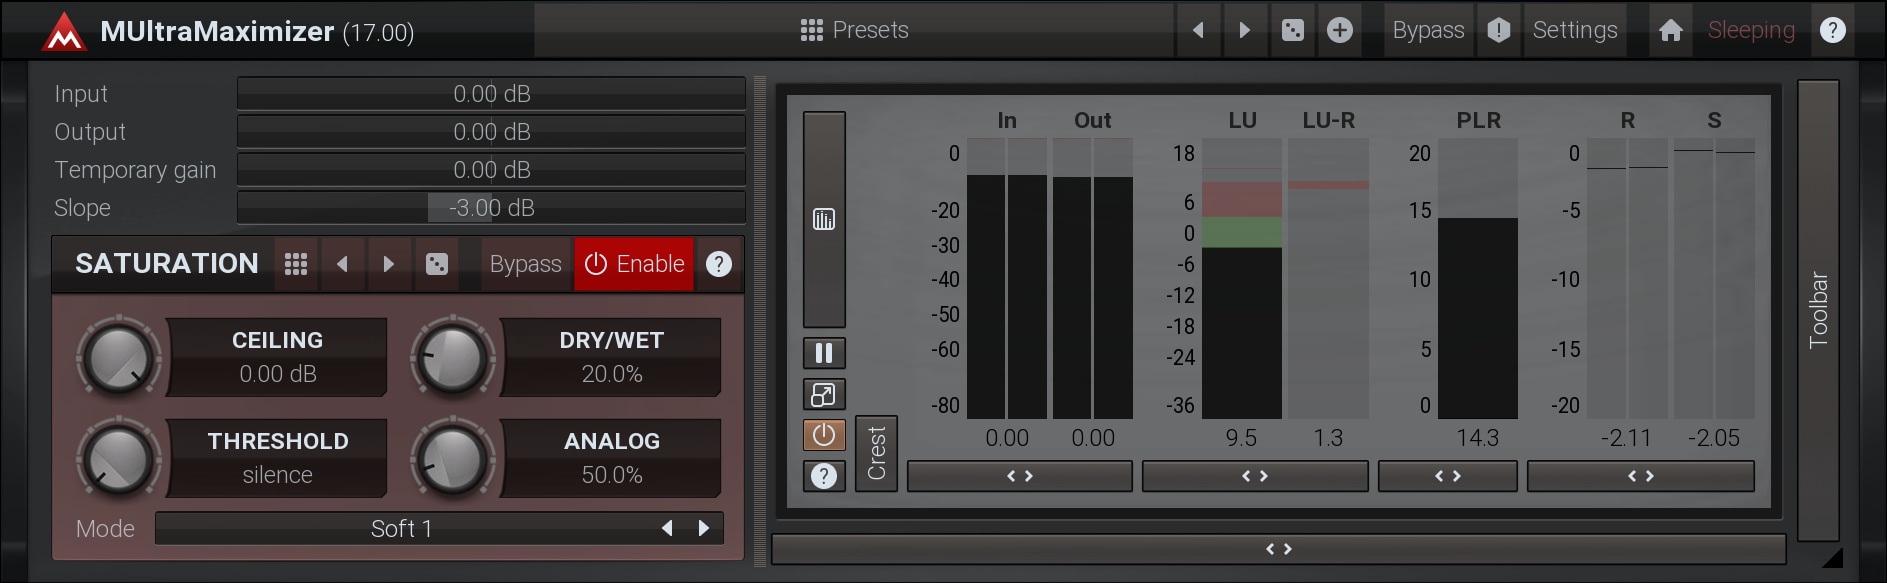1887x583 pixels.
Task: Click the meter pop-out window icon
Action: tap(824, 395)
